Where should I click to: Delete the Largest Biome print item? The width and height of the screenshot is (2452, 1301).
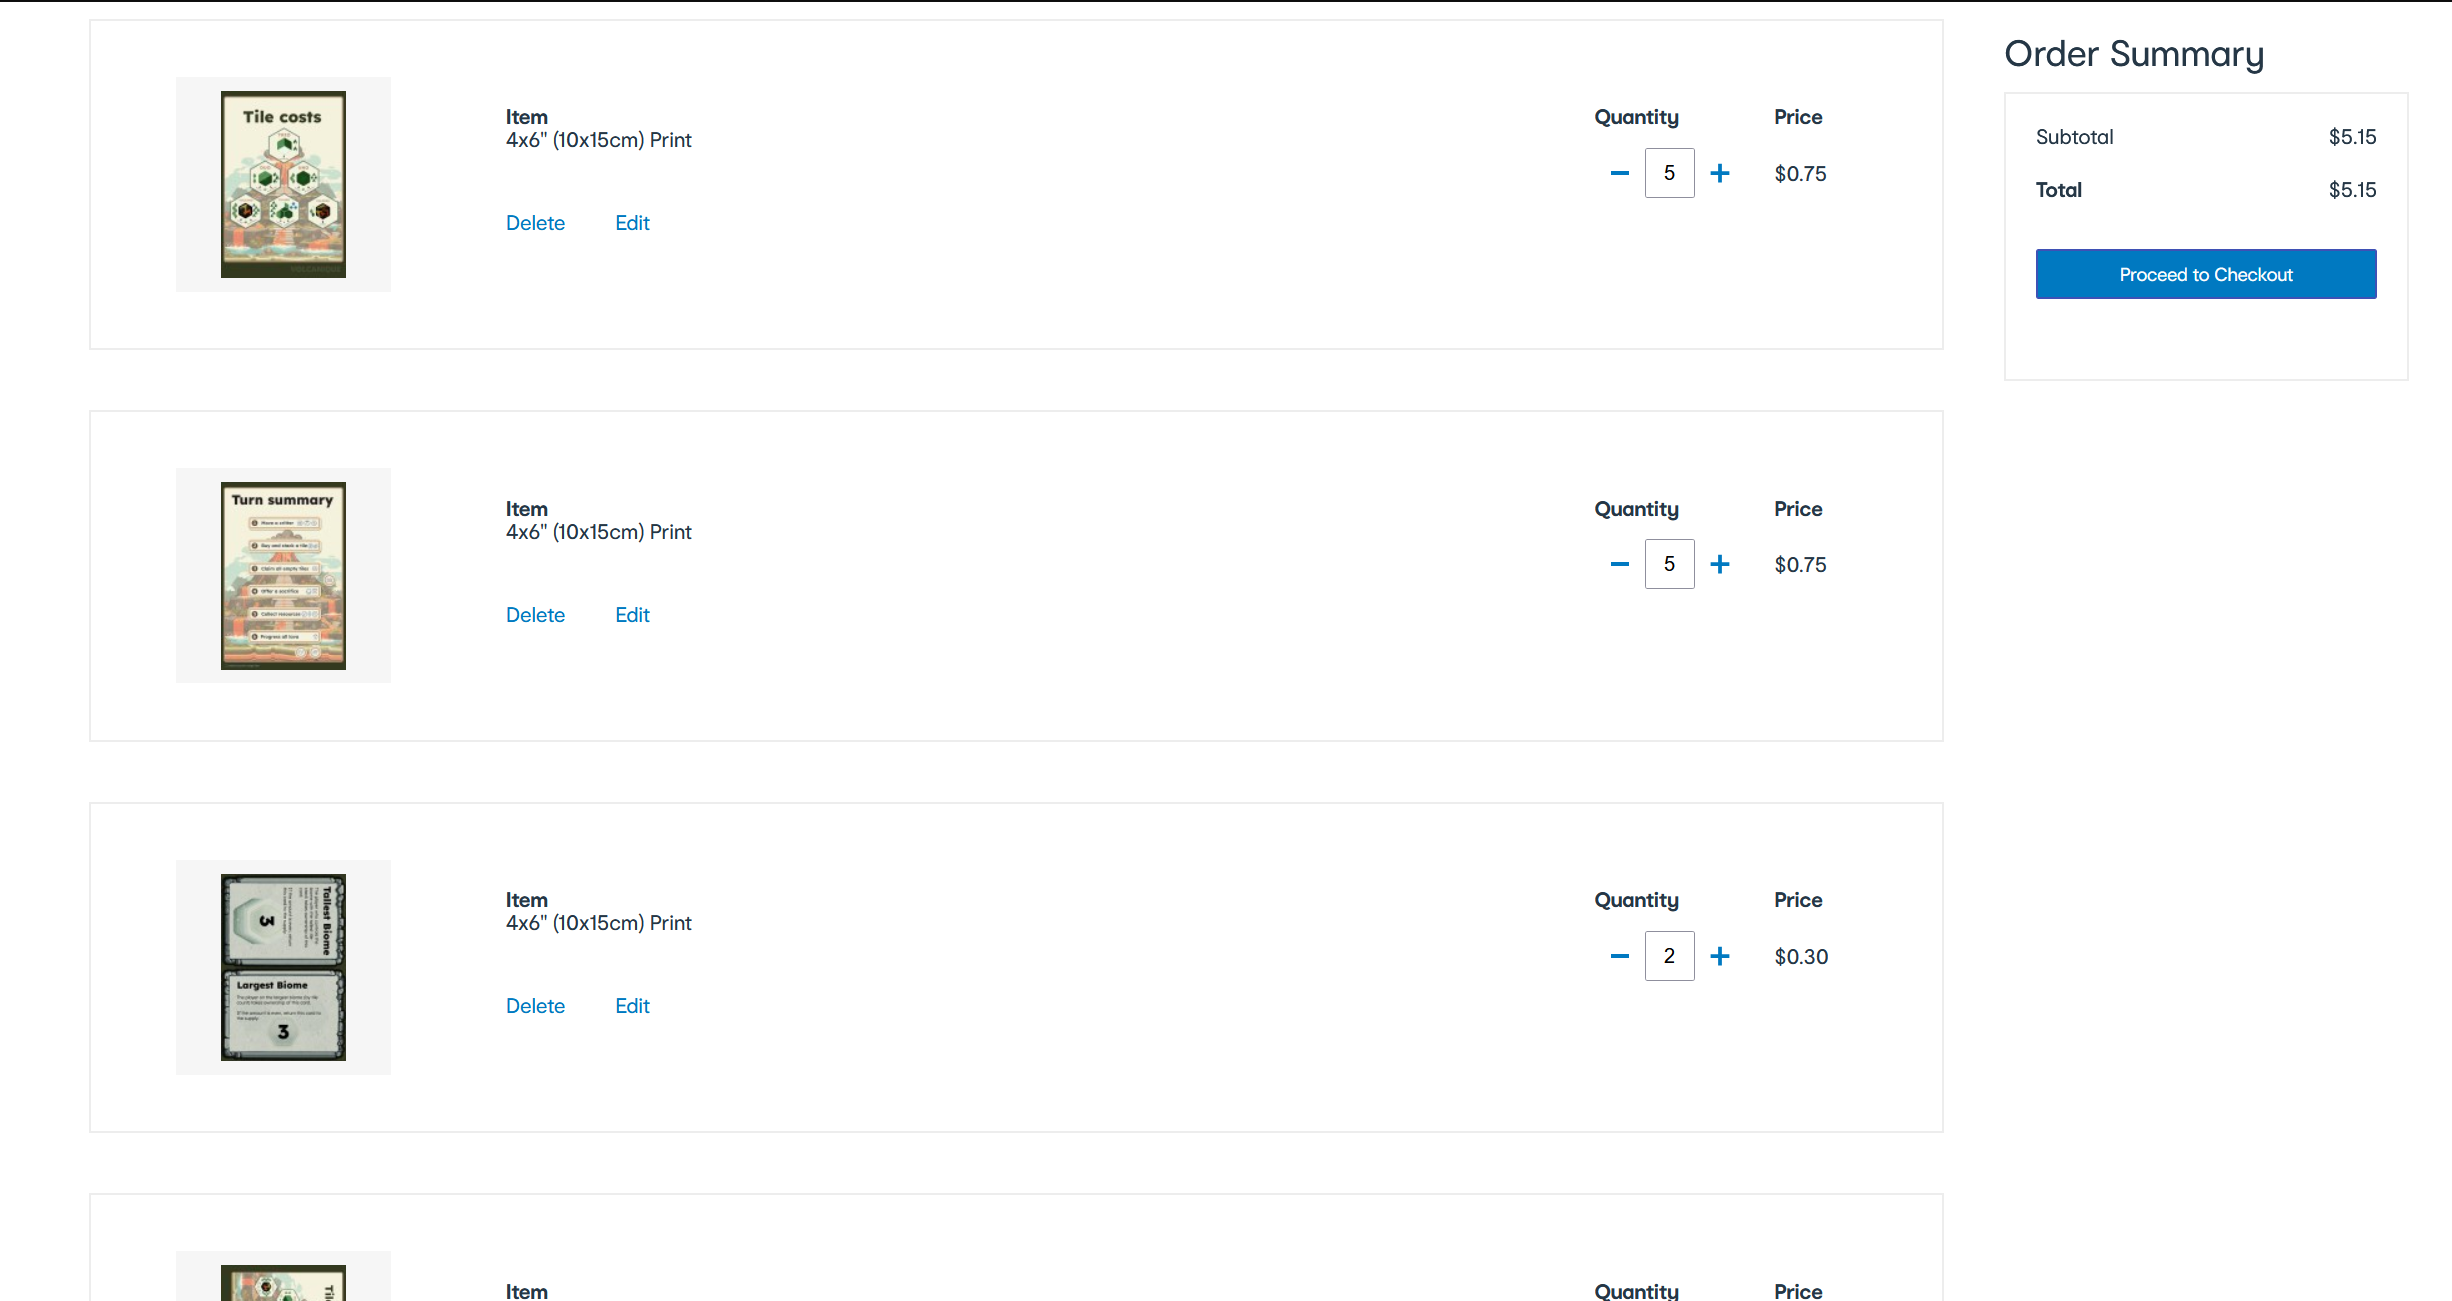click(x=535, y=1006)
